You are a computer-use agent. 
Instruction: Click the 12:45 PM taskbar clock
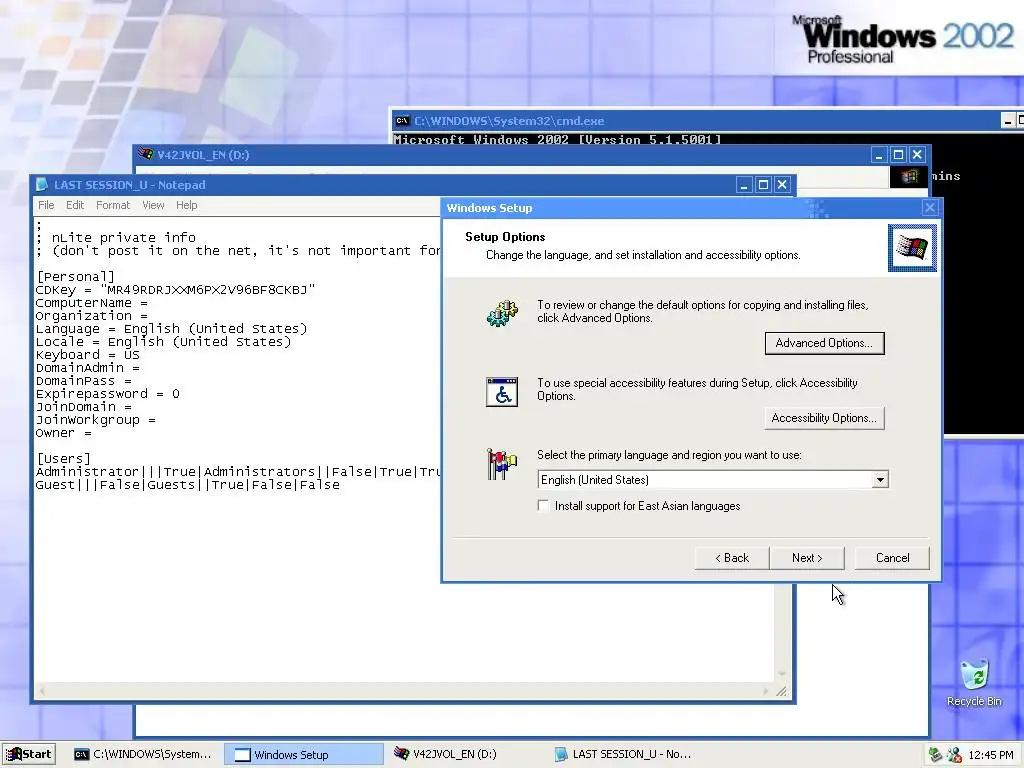pyautogui.click(x=991, y=755)
